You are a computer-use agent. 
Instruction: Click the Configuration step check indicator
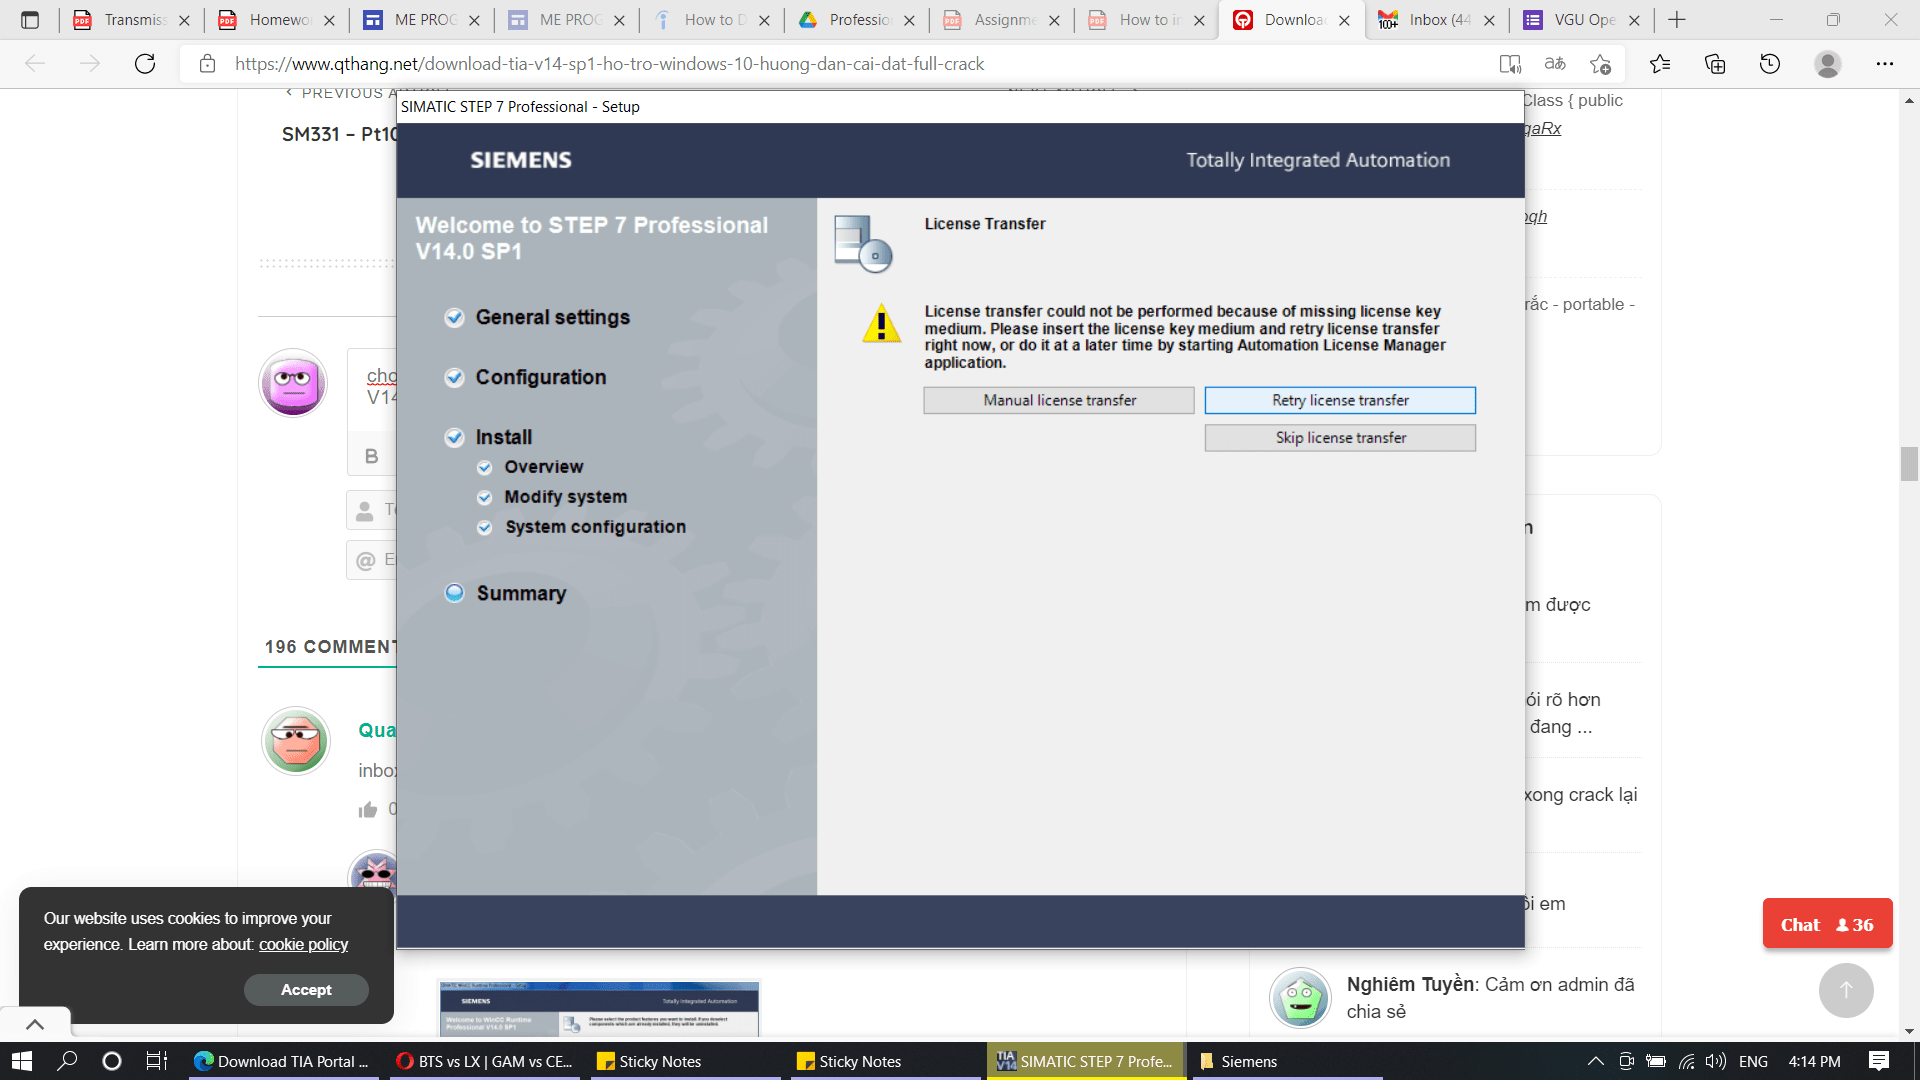pyautogui.click(x=455, y=378)
